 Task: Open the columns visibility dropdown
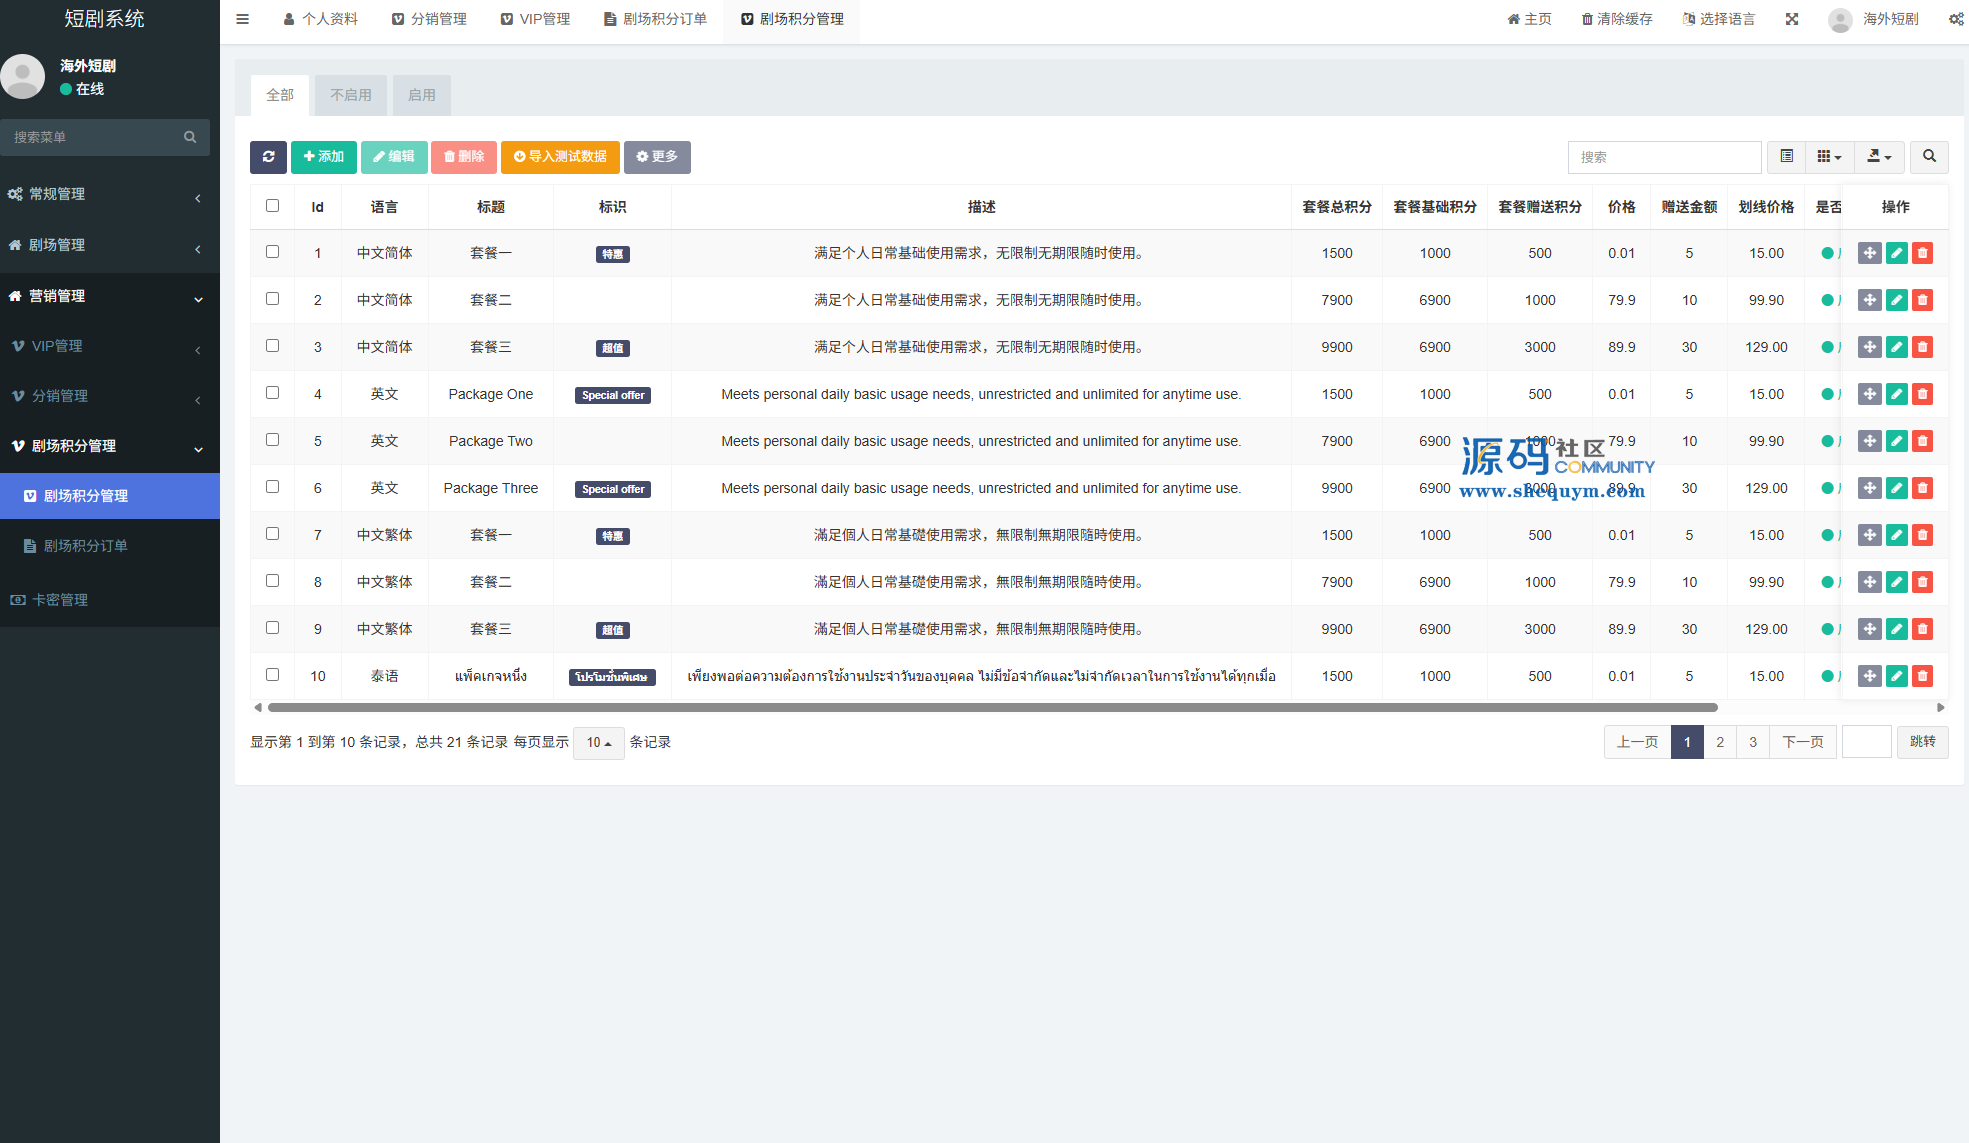pos(1828,157)
